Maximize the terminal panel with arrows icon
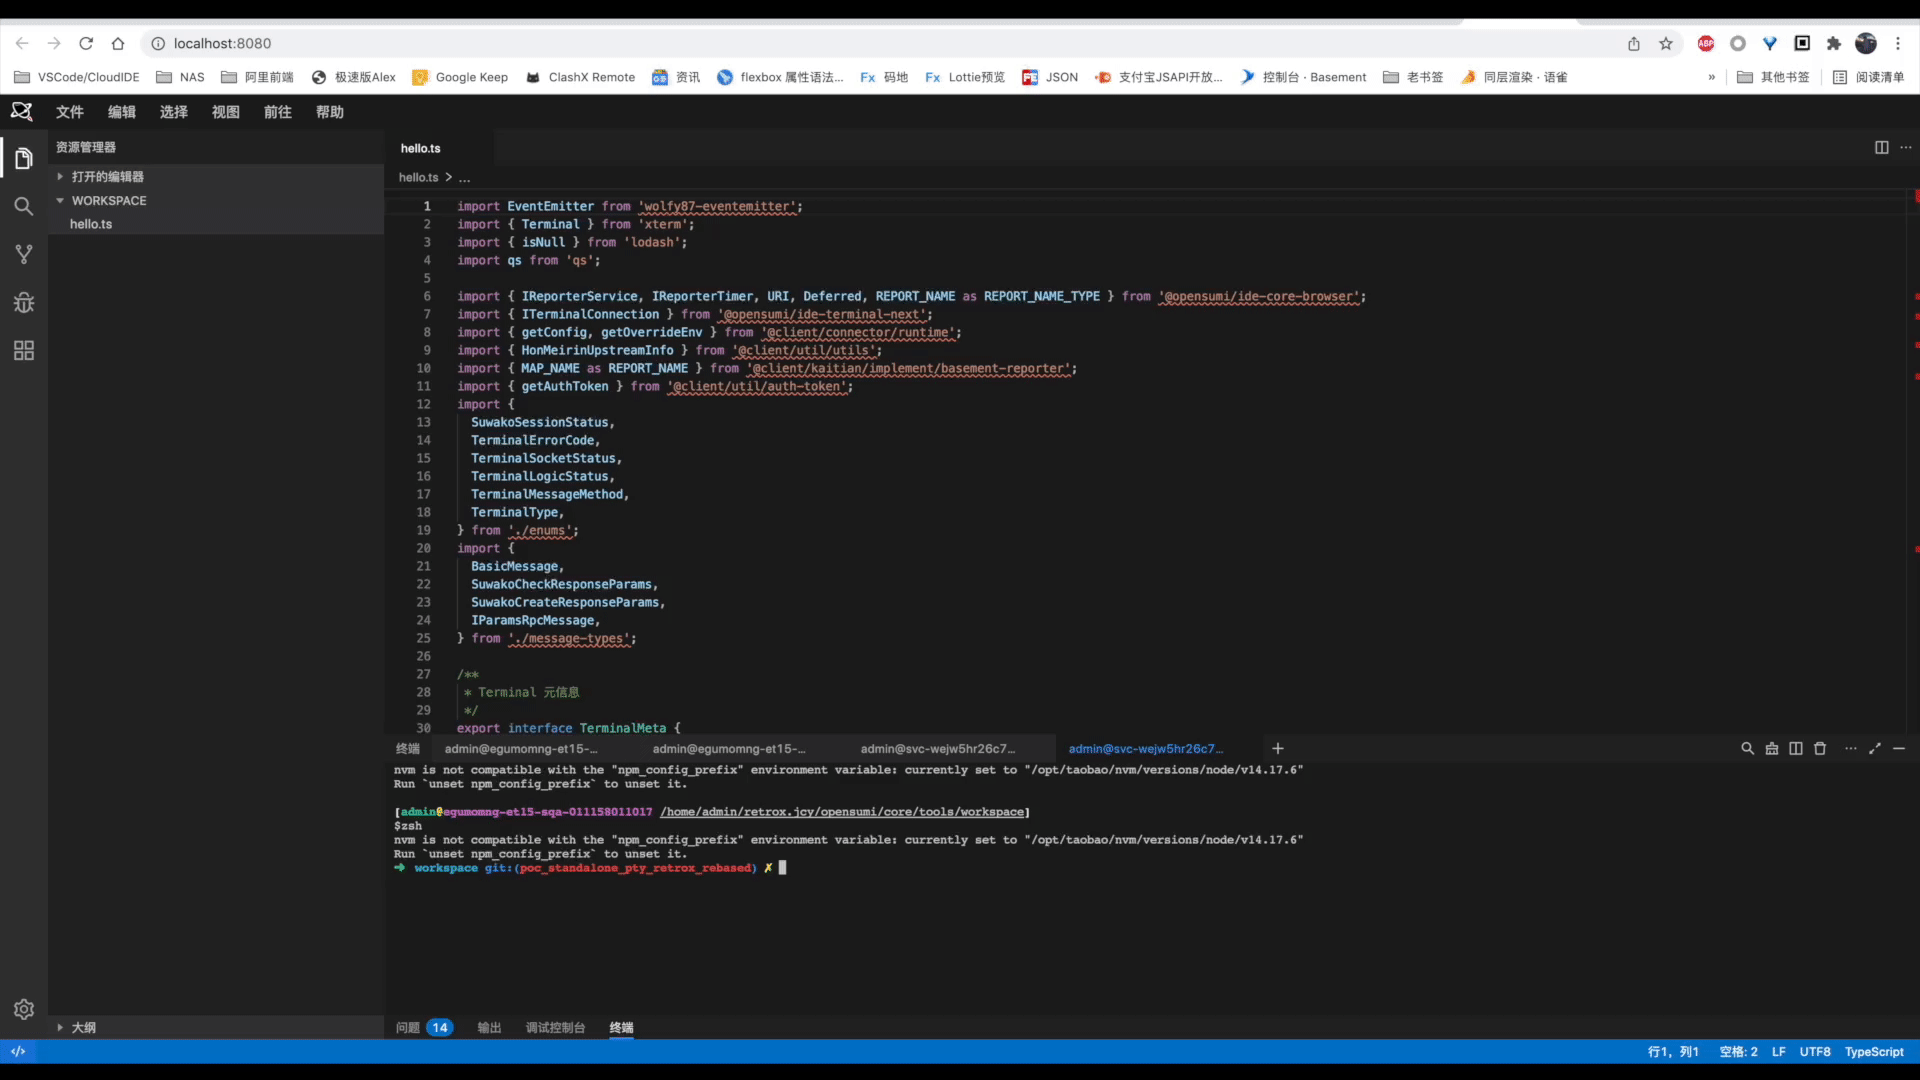The image size is (1920, 1080). (x=1875, y=748)
